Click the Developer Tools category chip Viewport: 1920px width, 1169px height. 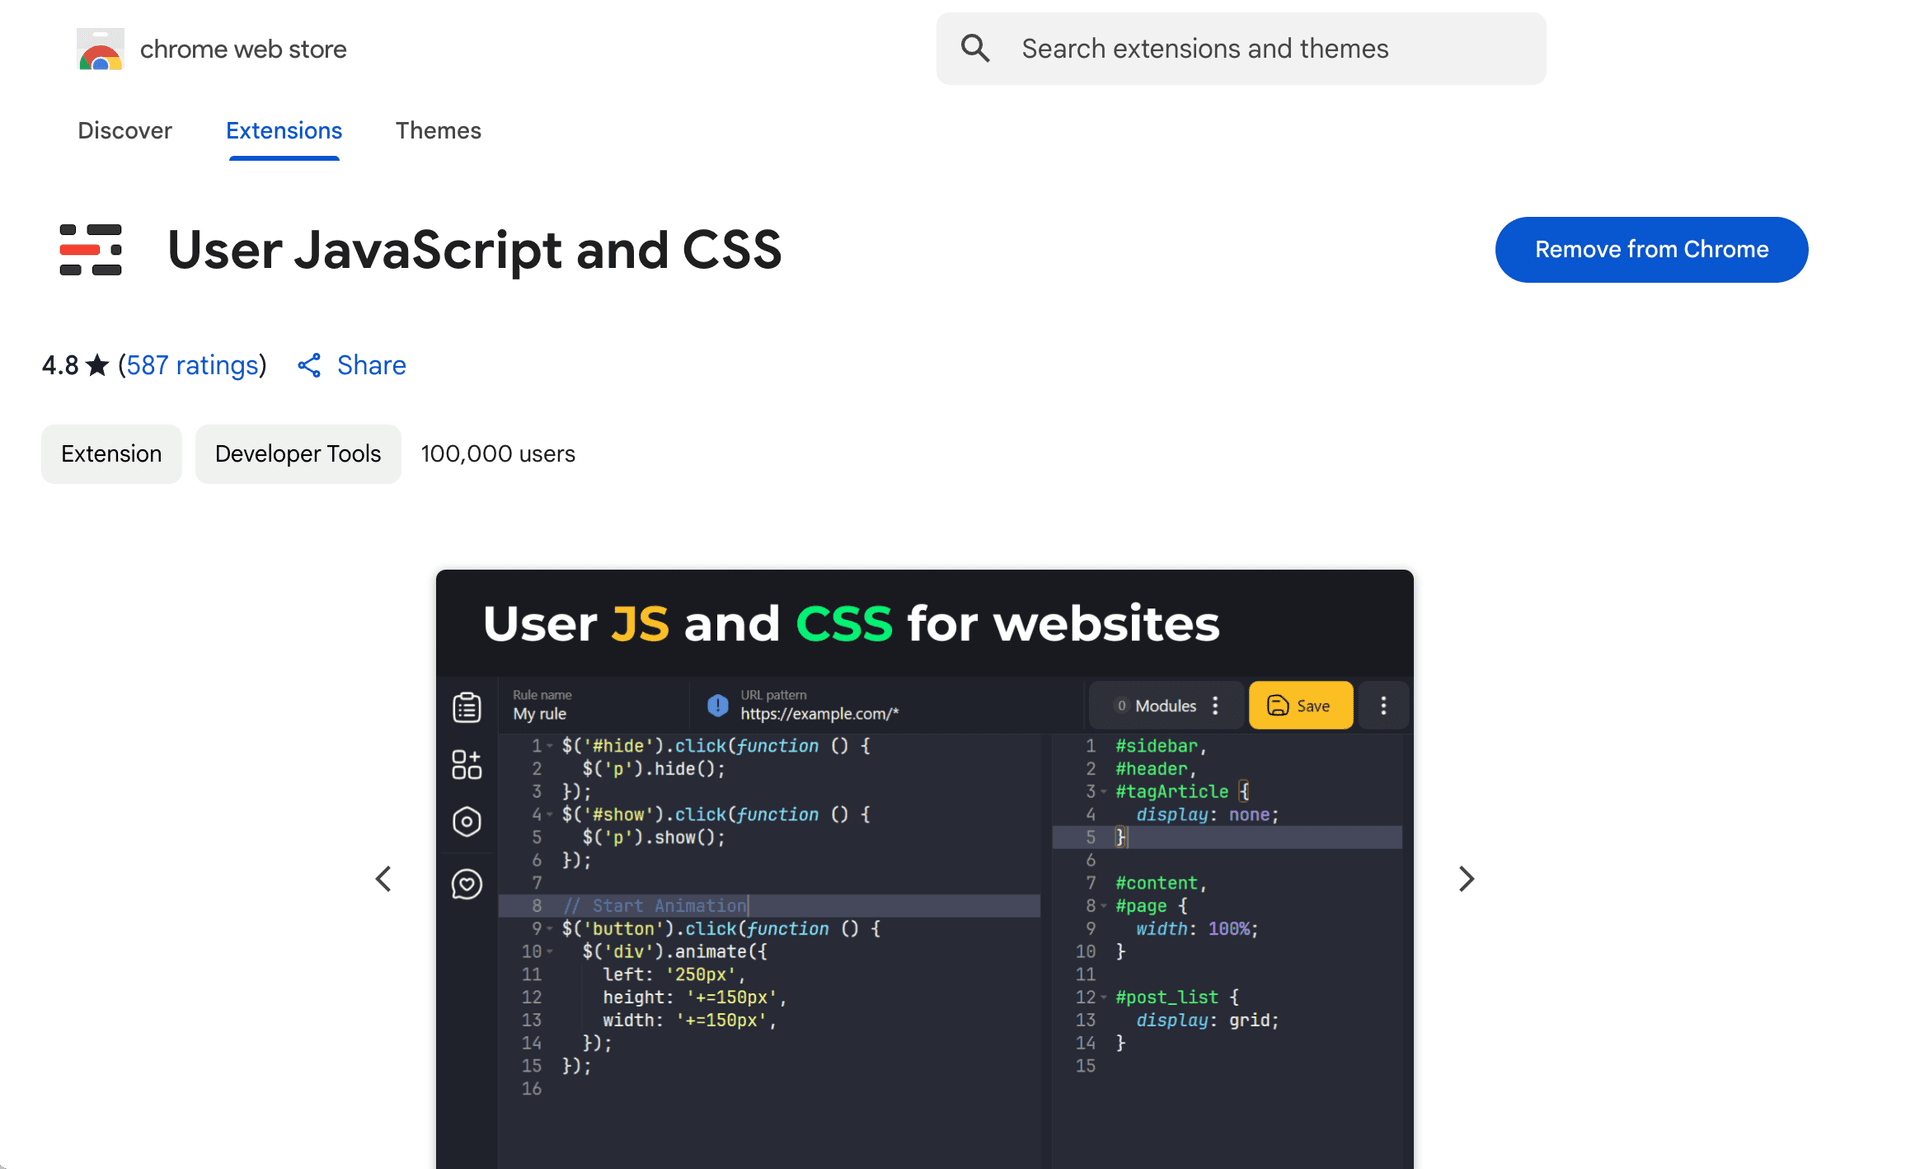(x=298, y=454)
